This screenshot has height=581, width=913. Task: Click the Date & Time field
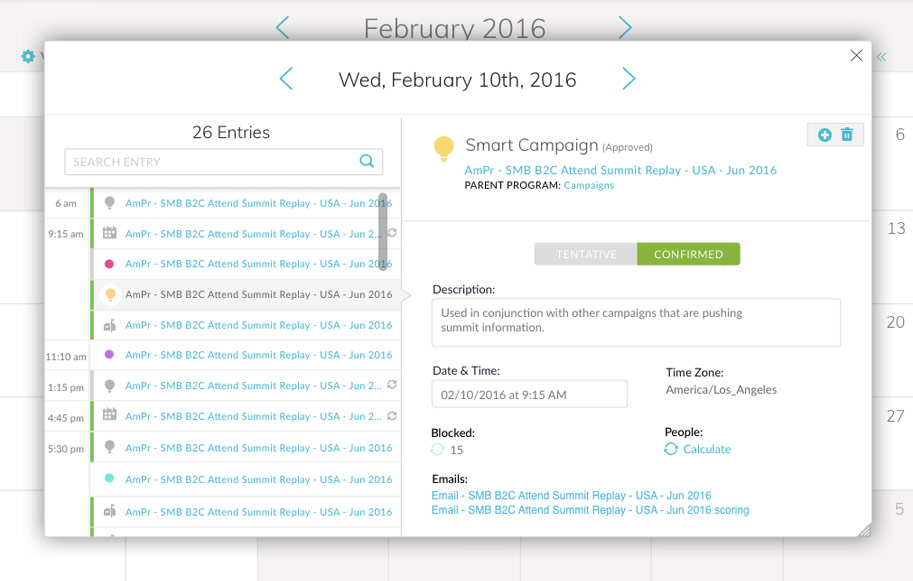(529, 394)
